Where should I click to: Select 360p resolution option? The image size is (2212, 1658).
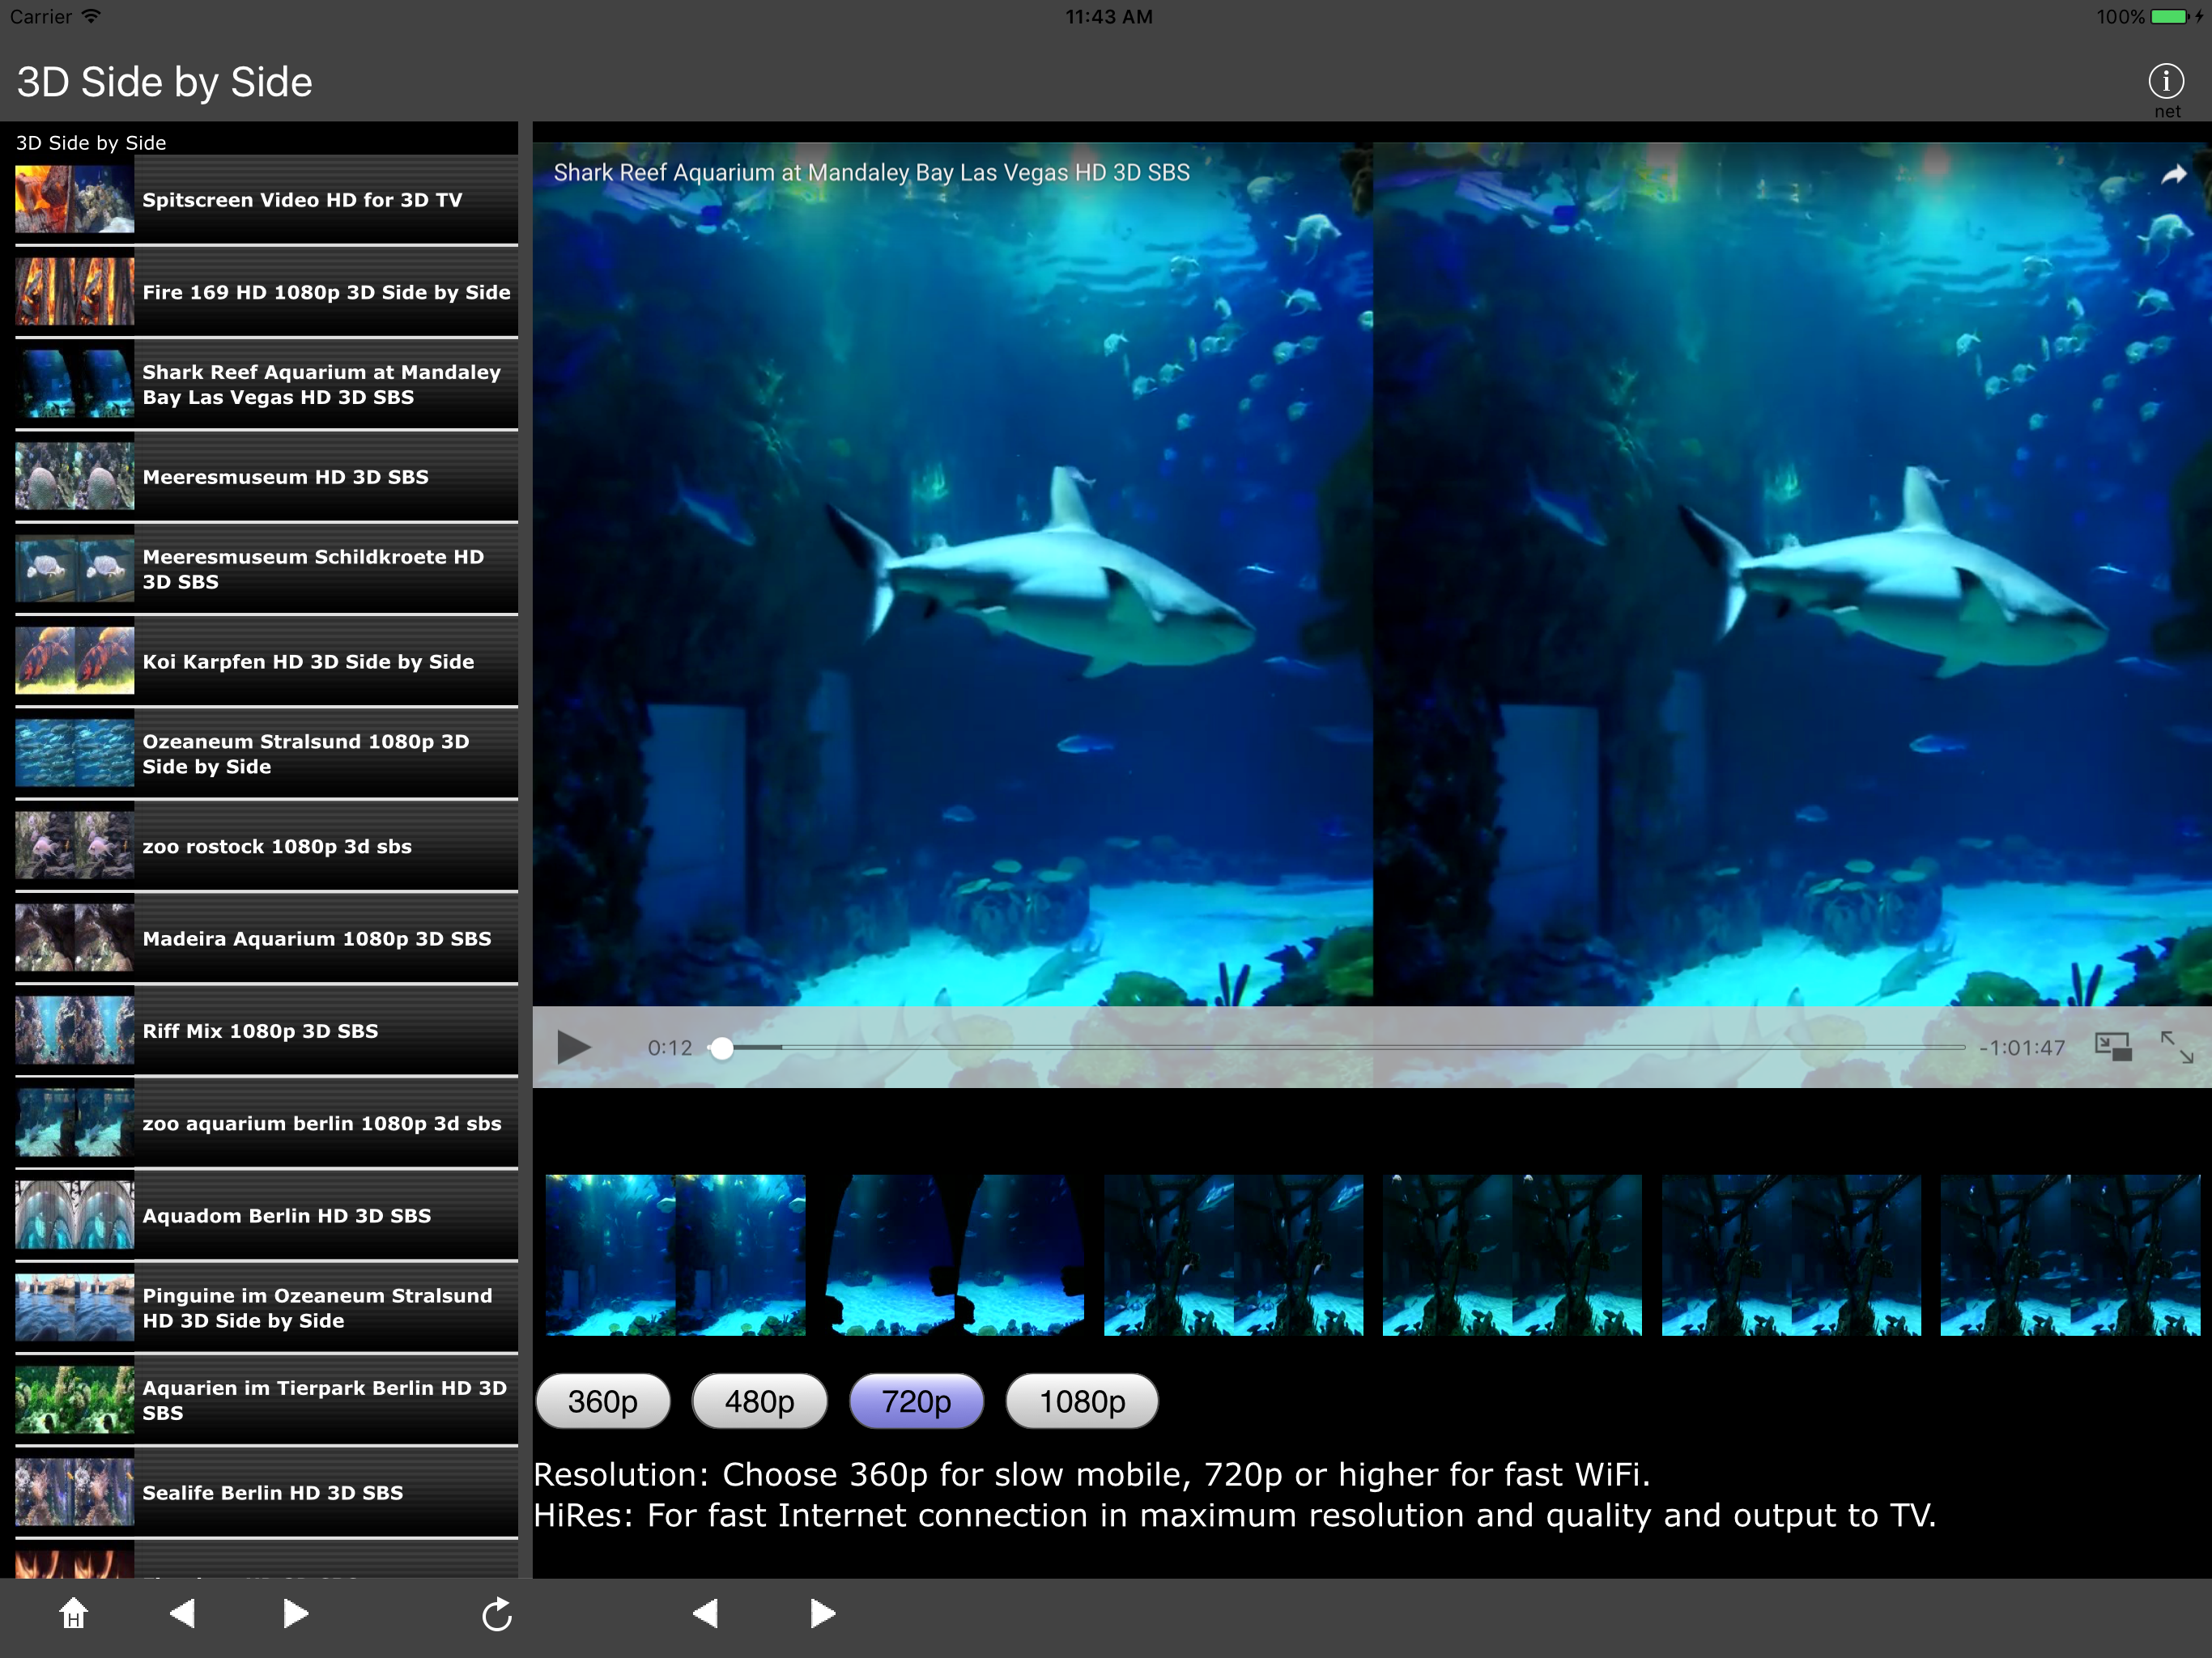603,1401
